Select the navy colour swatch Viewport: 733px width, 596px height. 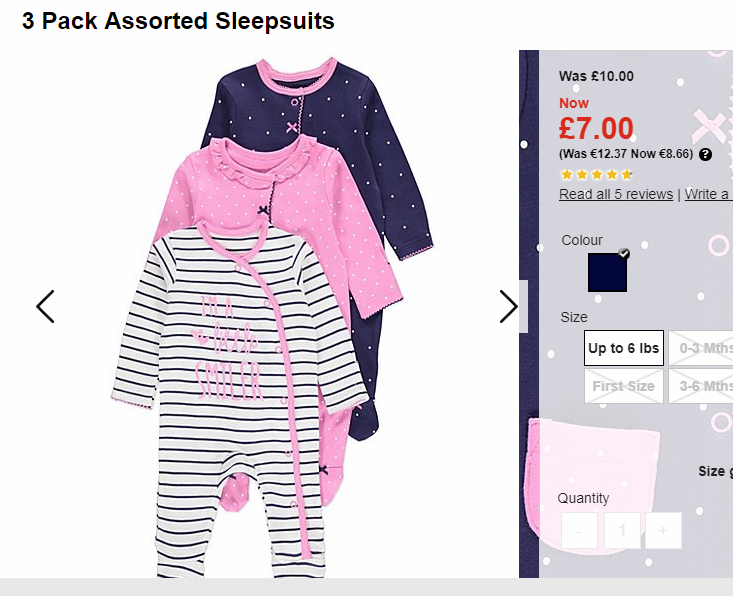click(607, 273)
